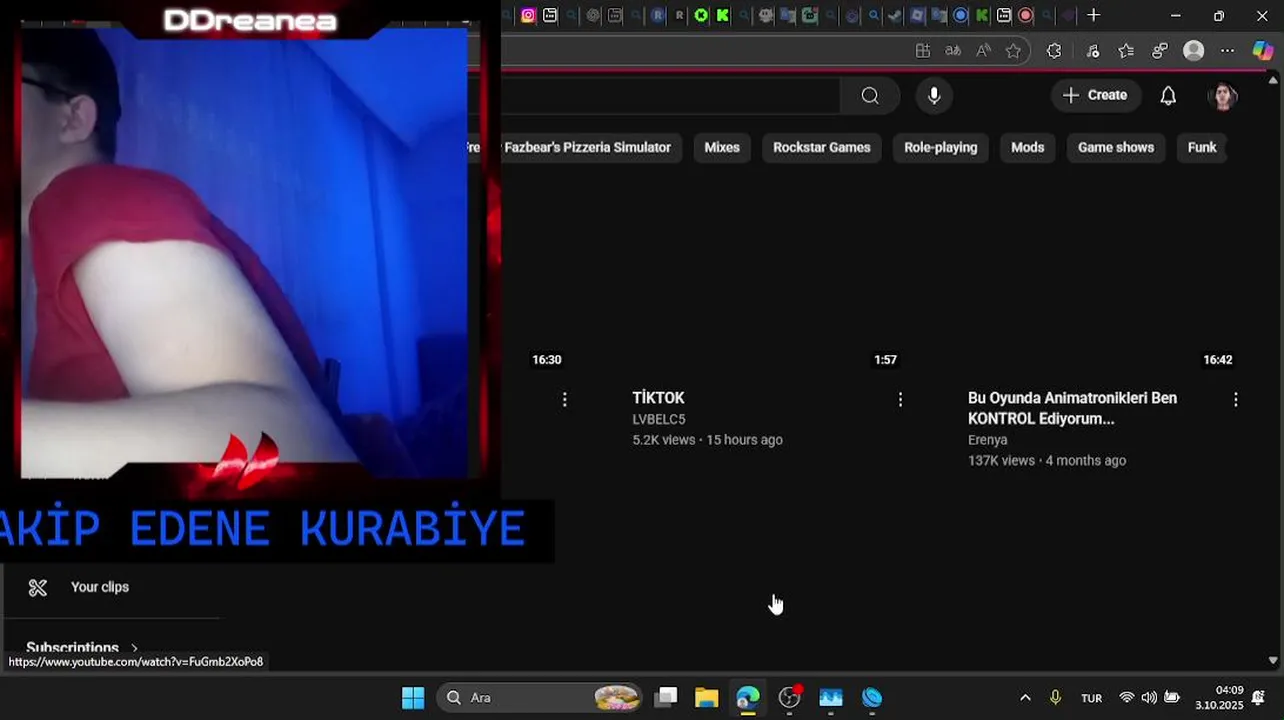Switch to the Instagram browser tab
1284x720 pixels.
pyautogui.click(x=528, y=15)
